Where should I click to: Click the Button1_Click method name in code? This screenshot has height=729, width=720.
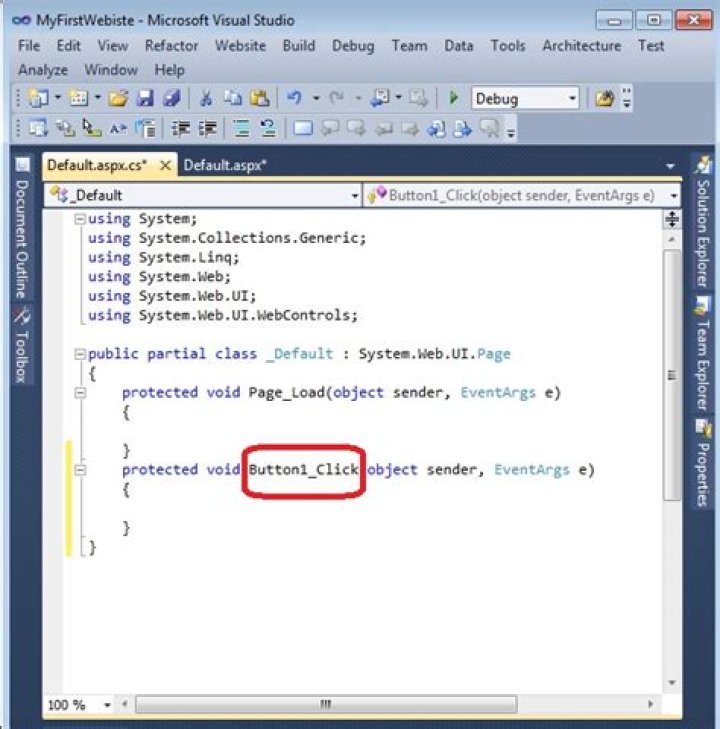[304, 470]
